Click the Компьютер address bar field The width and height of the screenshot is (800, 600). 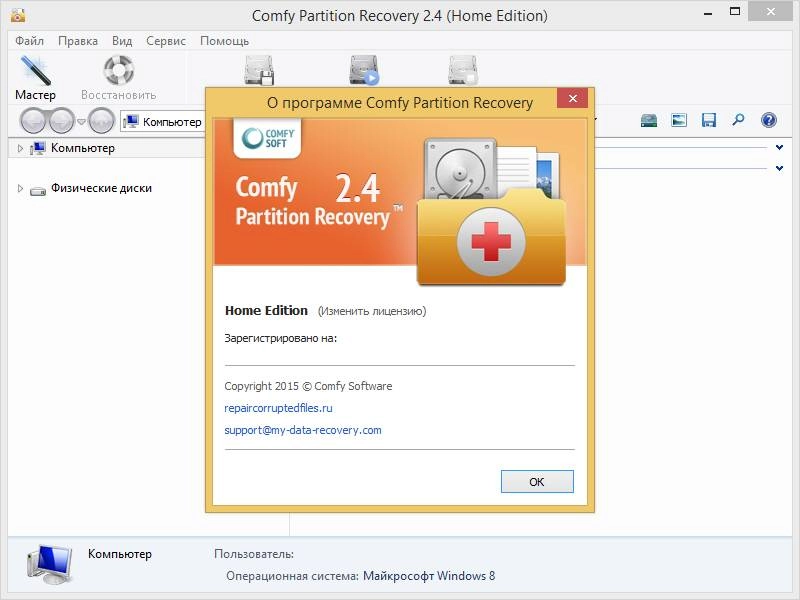click(x=163, y=122)
